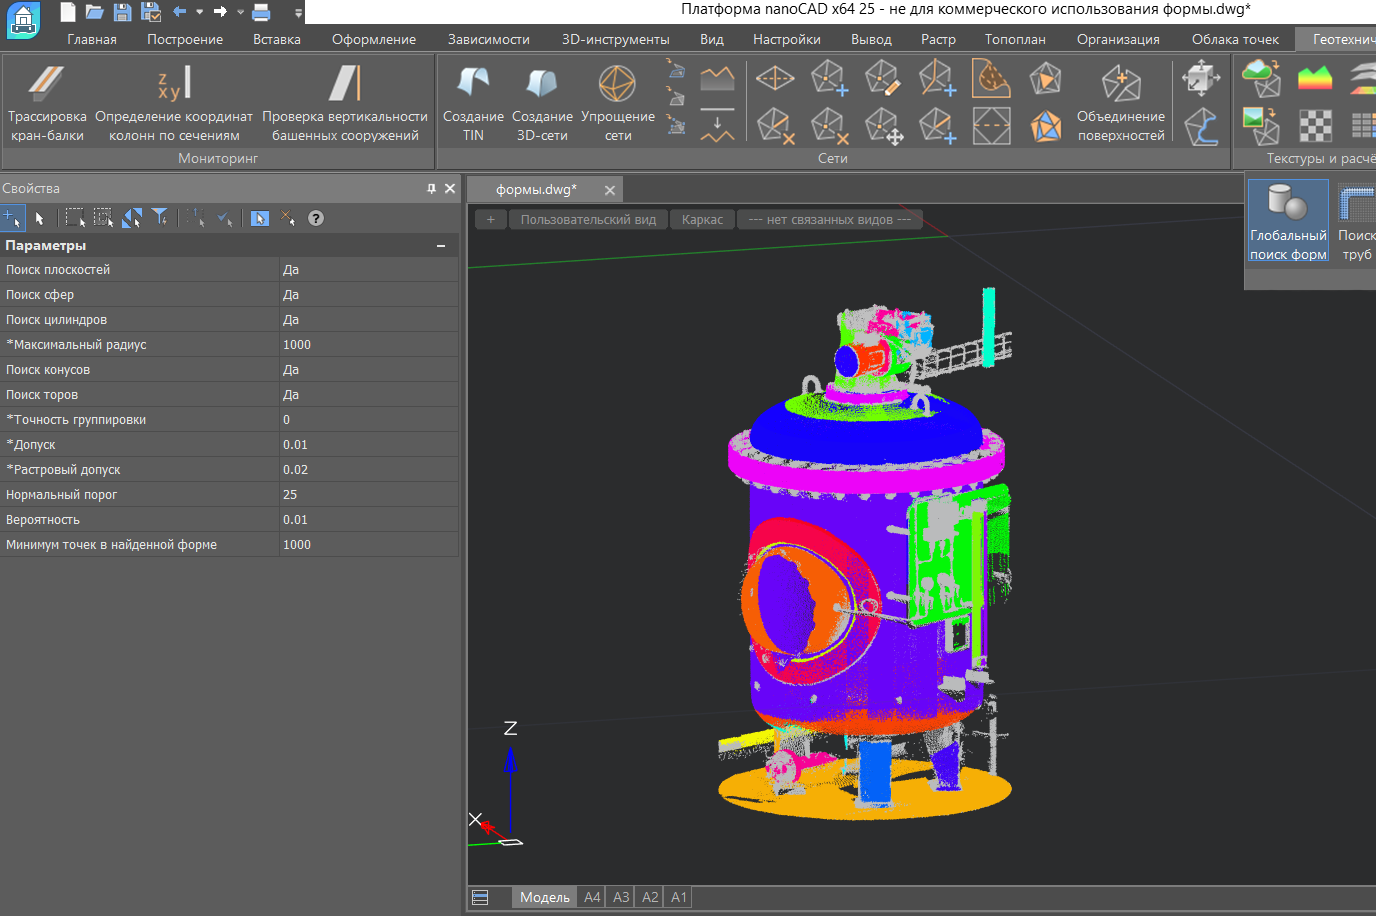
Task: Toggle the Поиск торов value Да
Action: pos(368,395)
